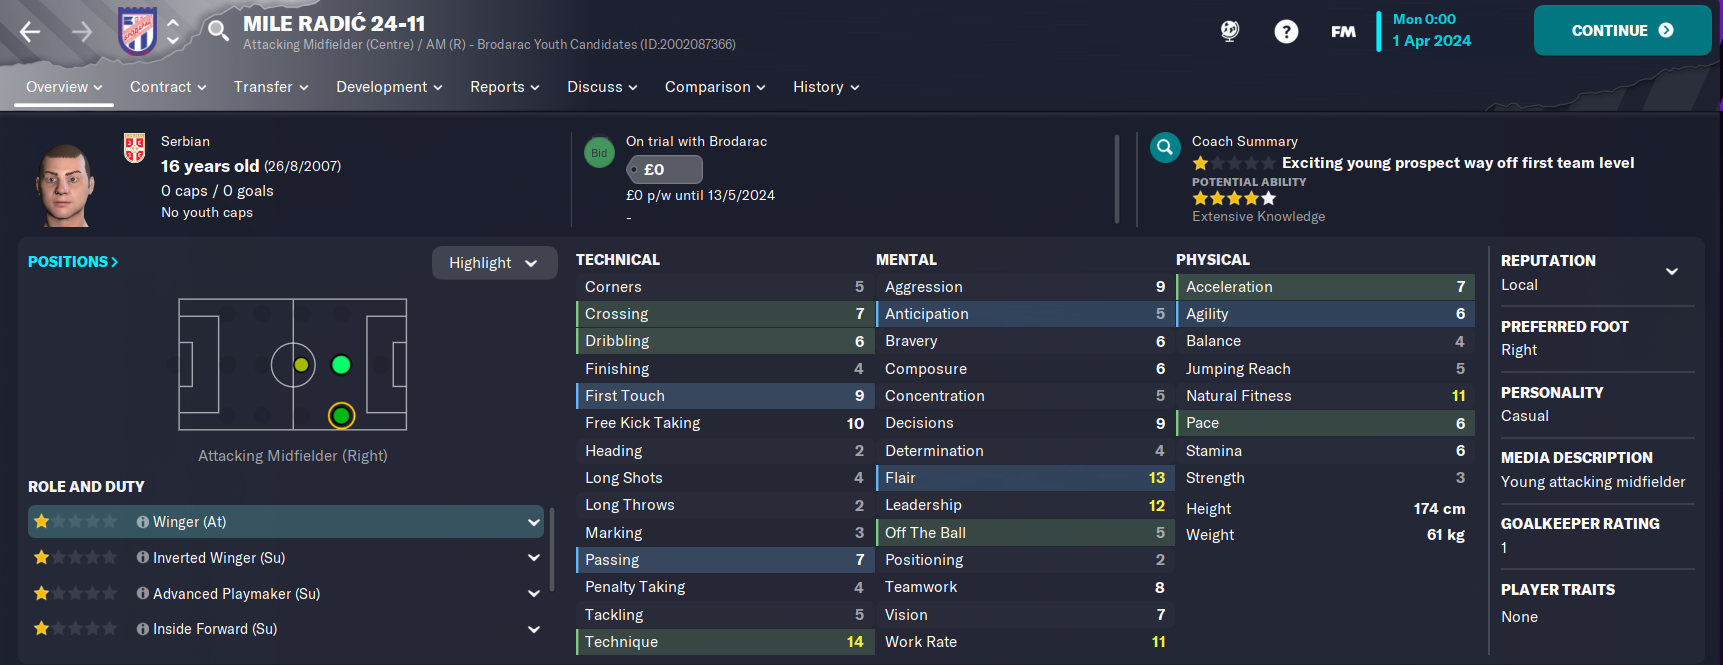Viewport: 1723px width, 665px height.
Task: Click the role list scrollbar
Action: 552,550
